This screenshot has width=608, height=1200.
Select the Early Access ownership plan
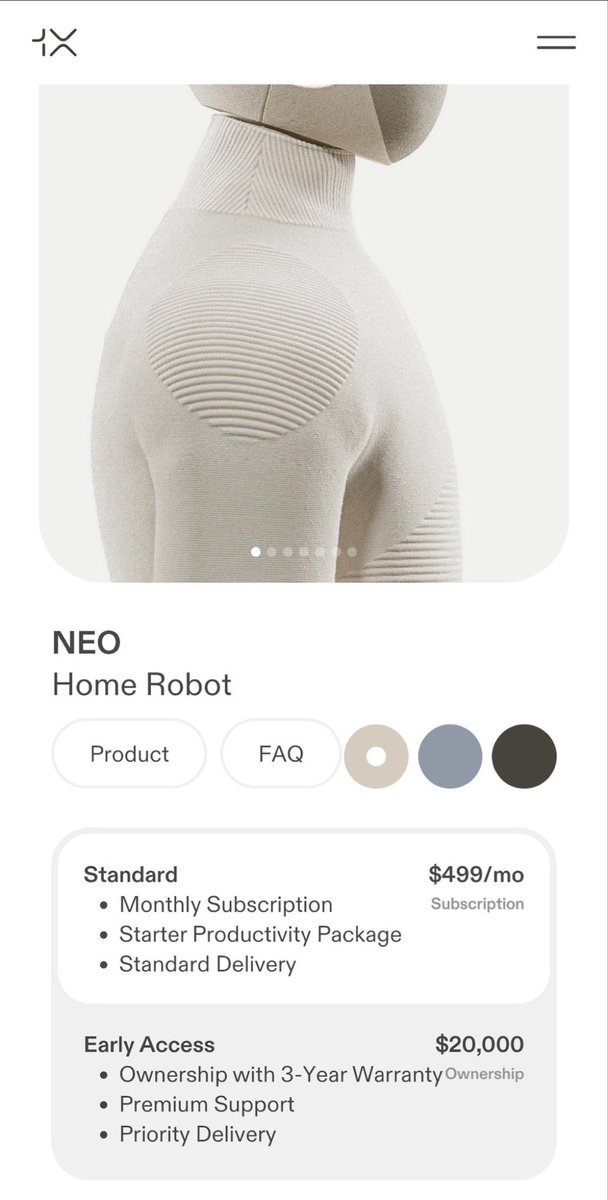click(x=304, y=1090)
